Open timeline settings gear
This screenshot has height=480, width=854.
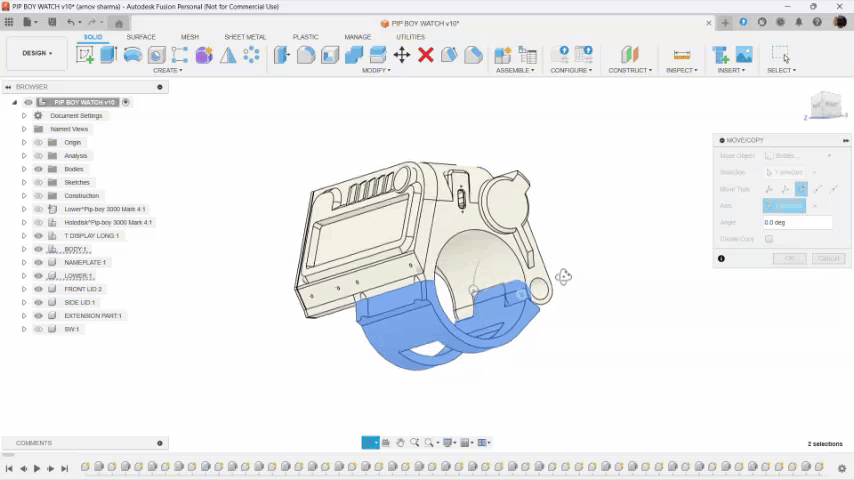point(842,468)
